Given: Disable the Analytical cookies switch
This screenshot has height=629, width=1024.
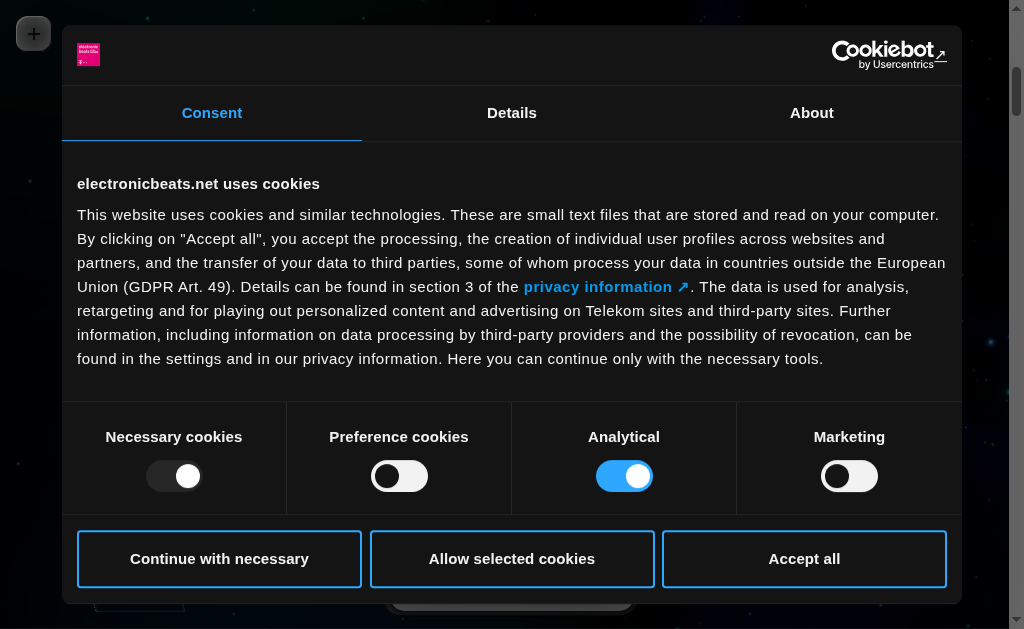Looking at the screenshot, I should (624, 476).
